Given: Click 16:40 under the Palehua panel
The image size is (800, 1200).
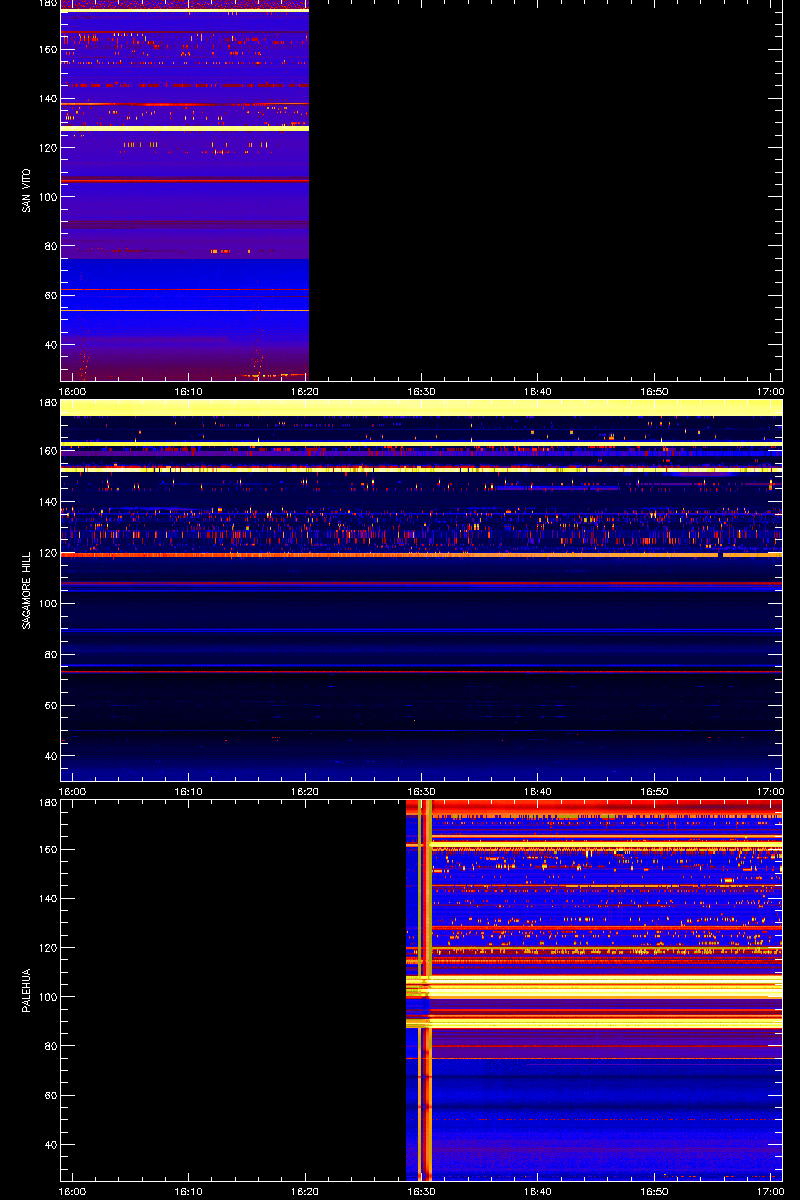Looking at the screenshot, I should 538,1191.
